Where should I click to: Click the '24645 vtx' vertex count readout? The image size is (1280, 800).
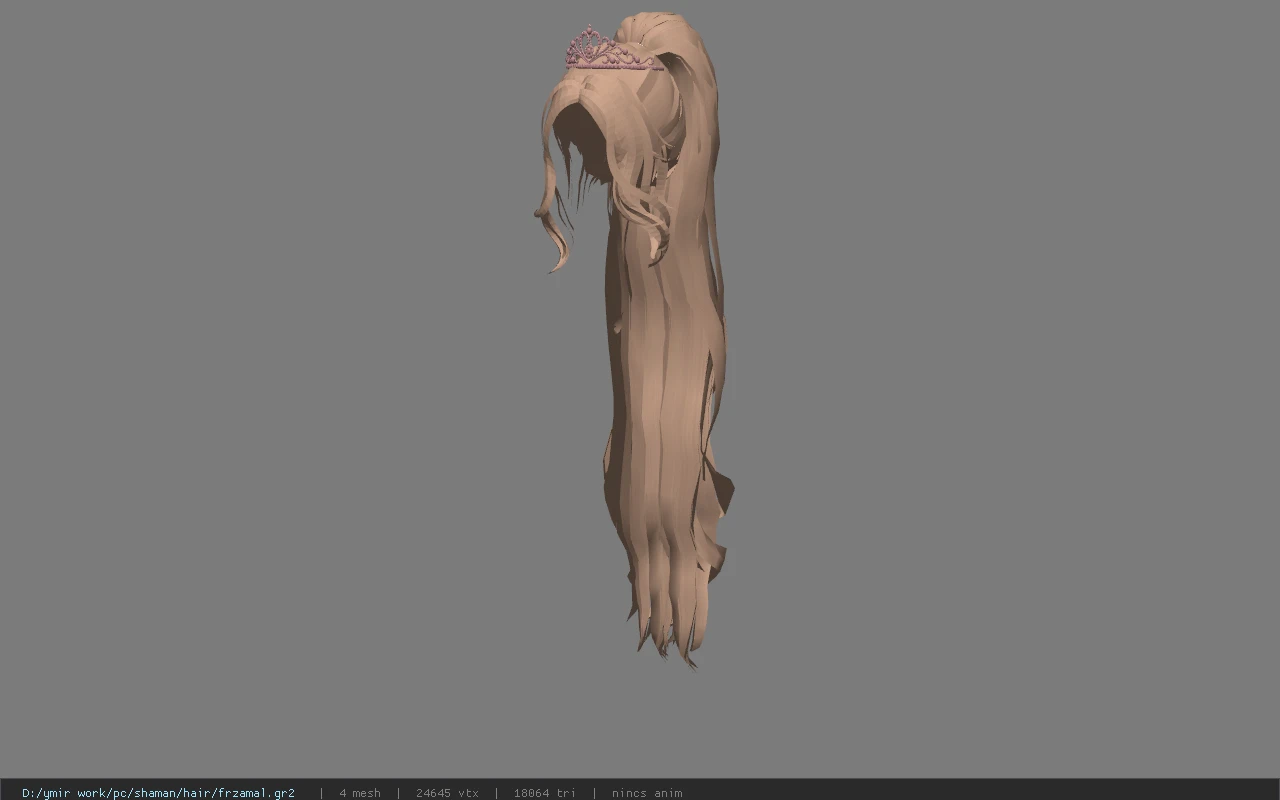tap(447, 793)
